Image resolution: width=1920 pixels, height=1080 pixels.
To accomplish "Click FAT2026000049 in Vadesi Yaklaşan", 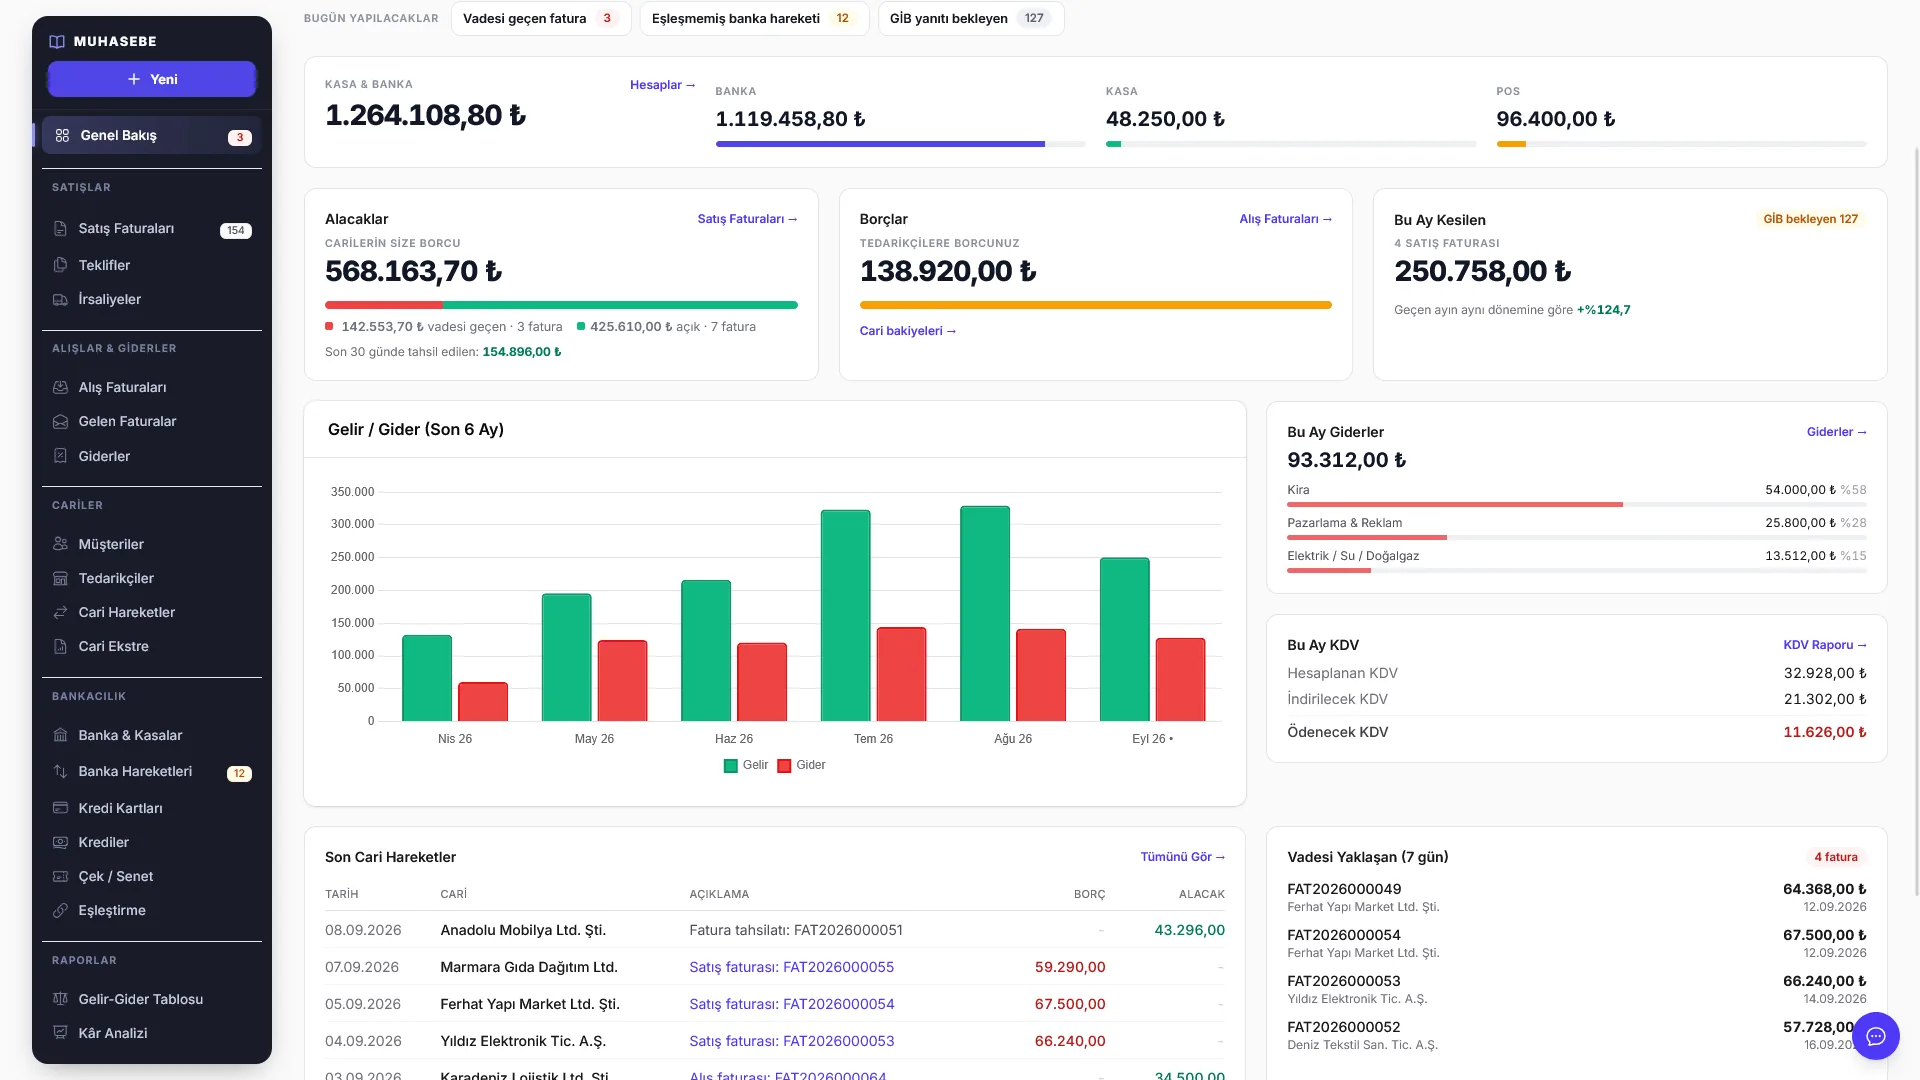I will click(x=1344, y=889).
